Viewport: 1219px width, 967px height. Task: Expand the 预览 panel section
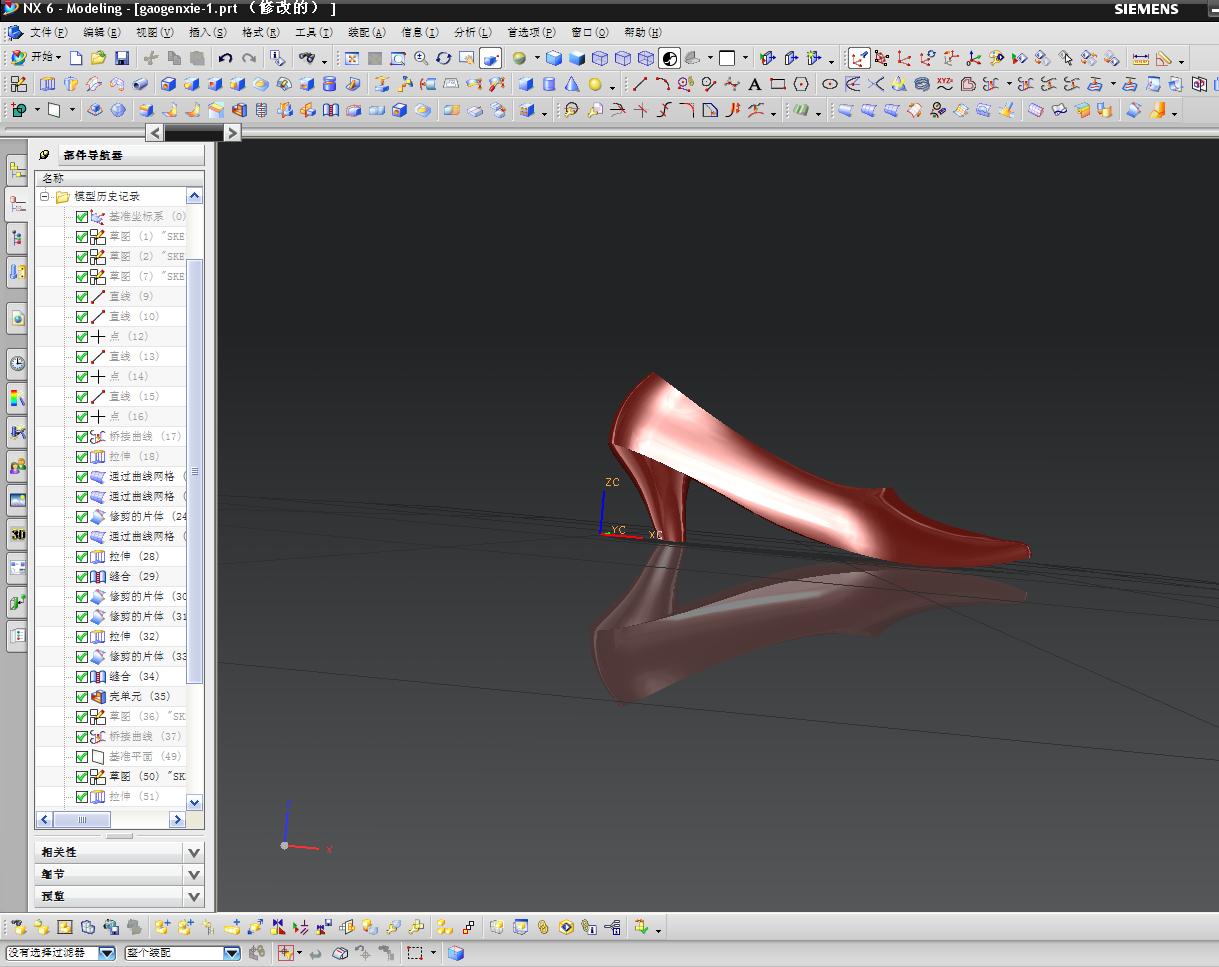point(194,896)
